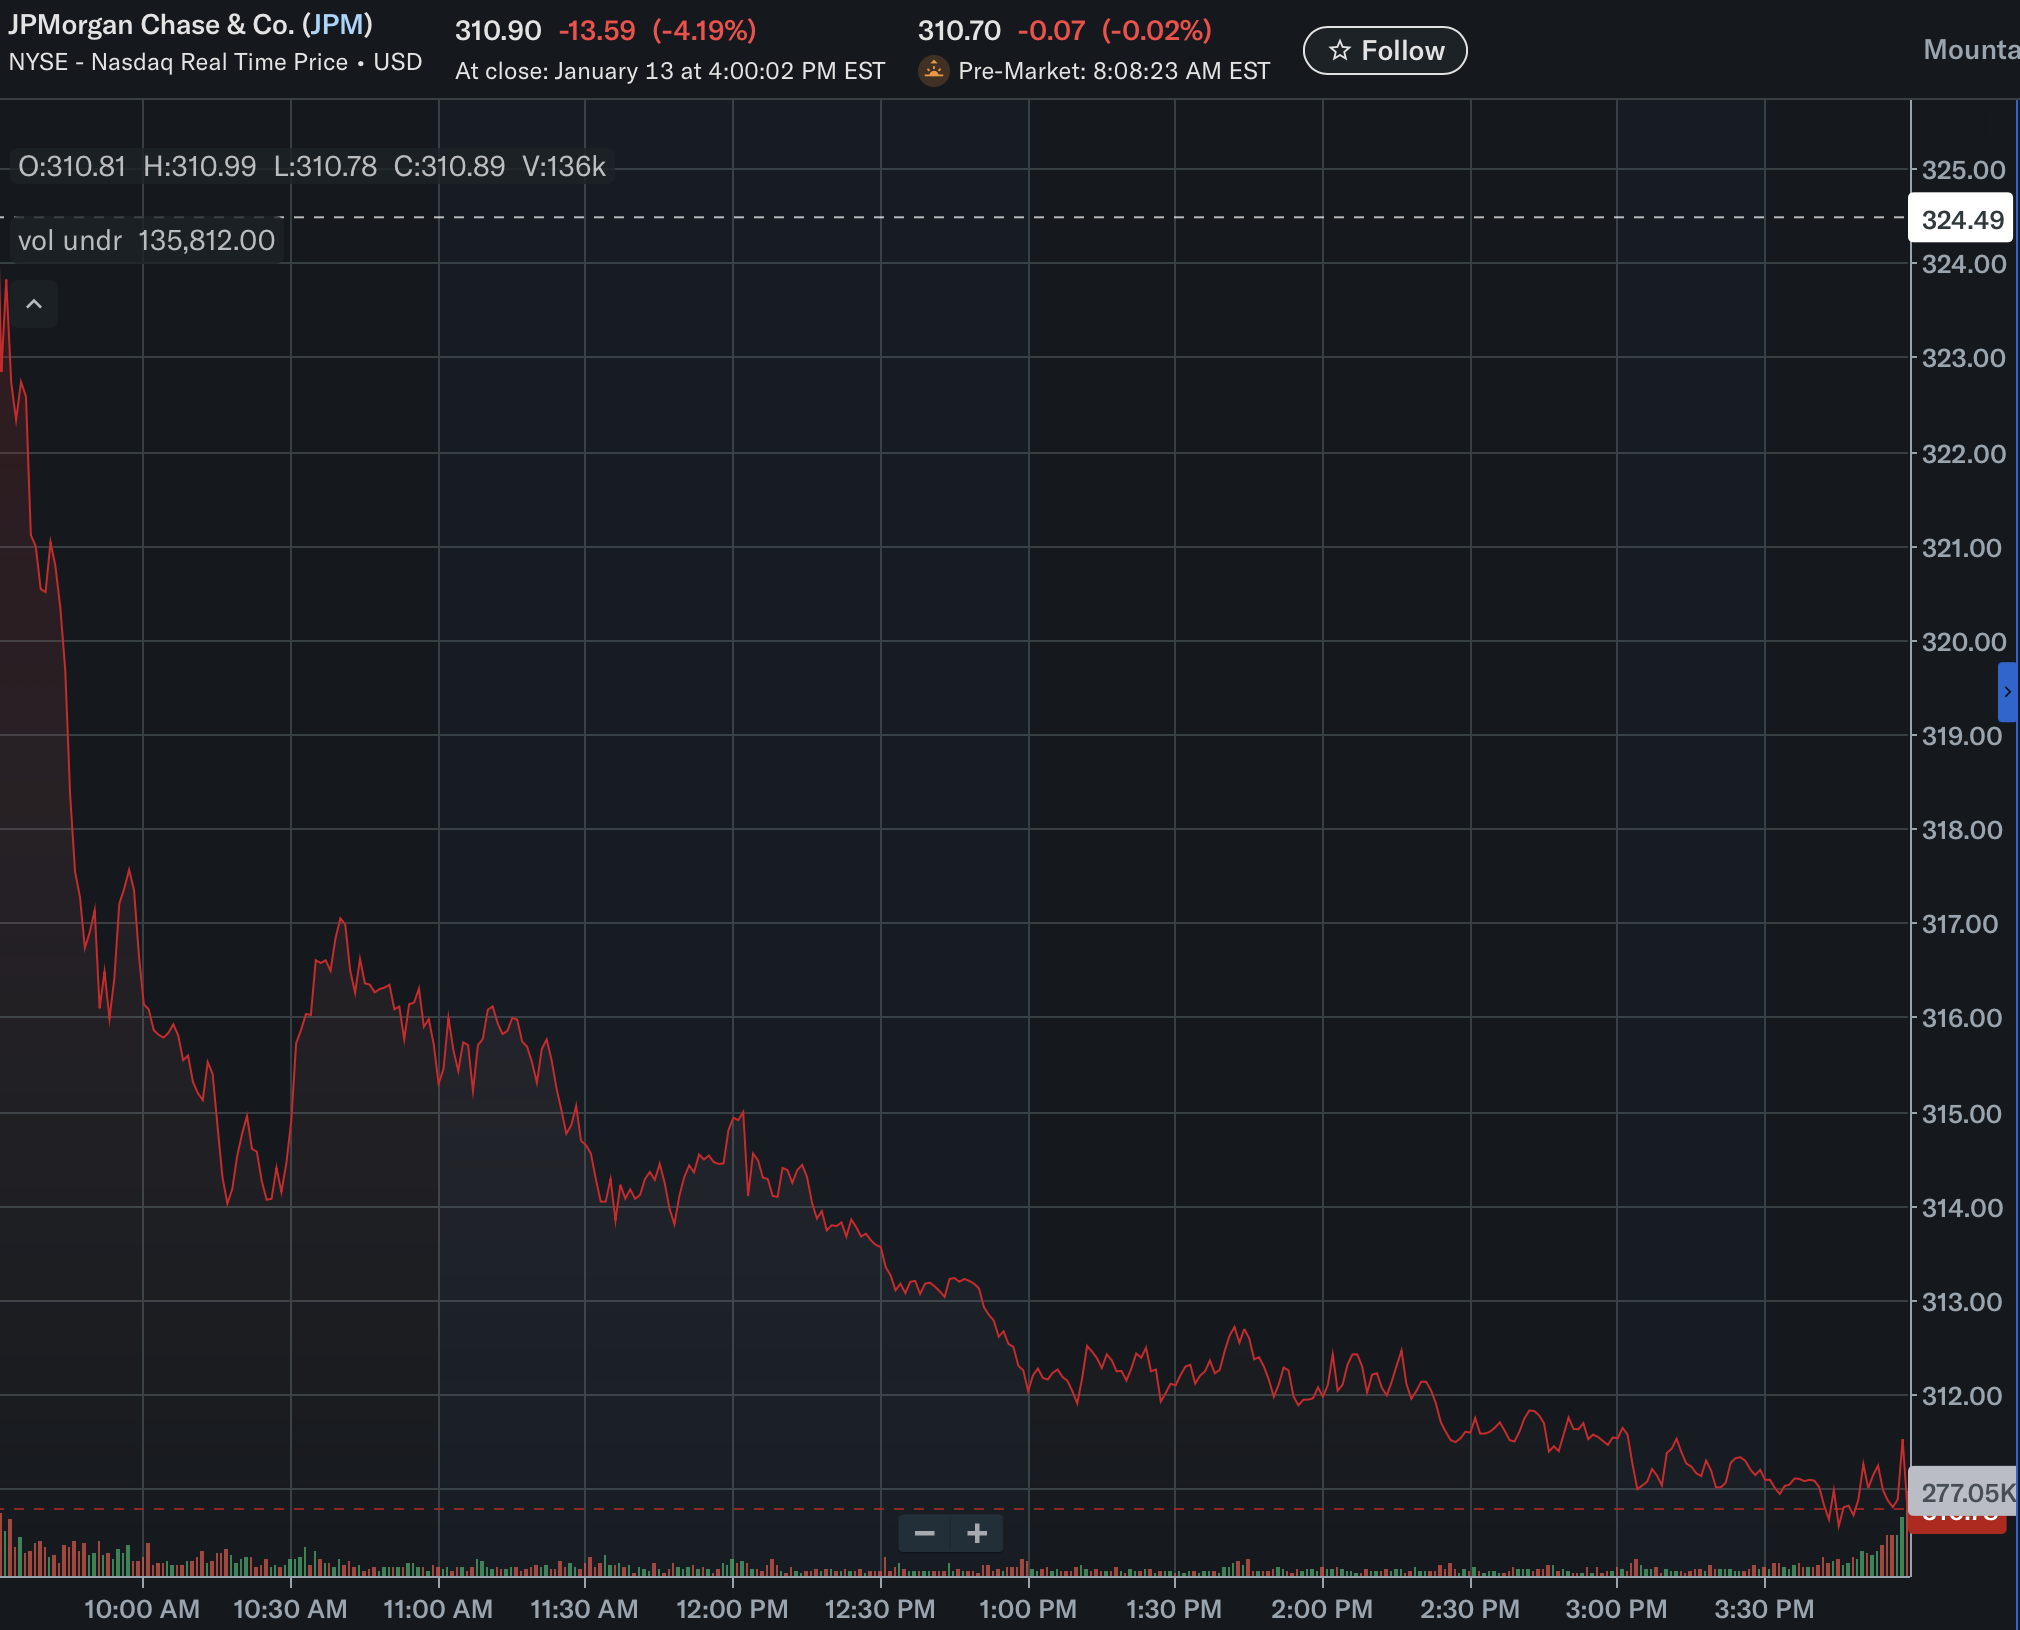Click the star icon in Follow
Screen dimensions: 2020x1630
point(1340,50)
